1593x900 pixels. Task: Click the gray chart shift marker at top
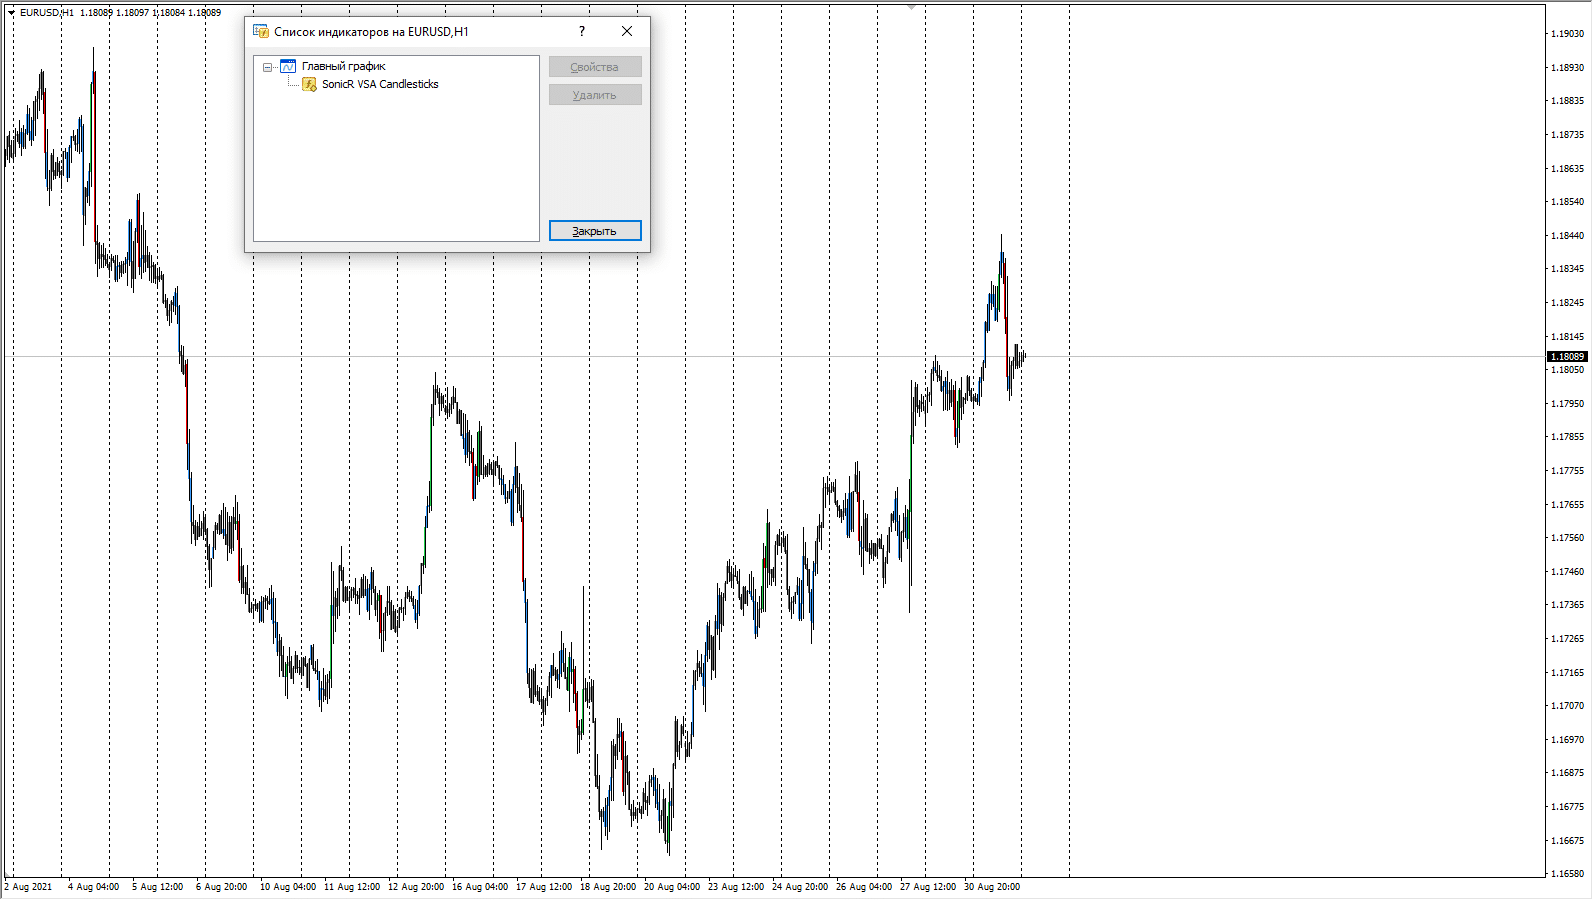coord(911,7)
